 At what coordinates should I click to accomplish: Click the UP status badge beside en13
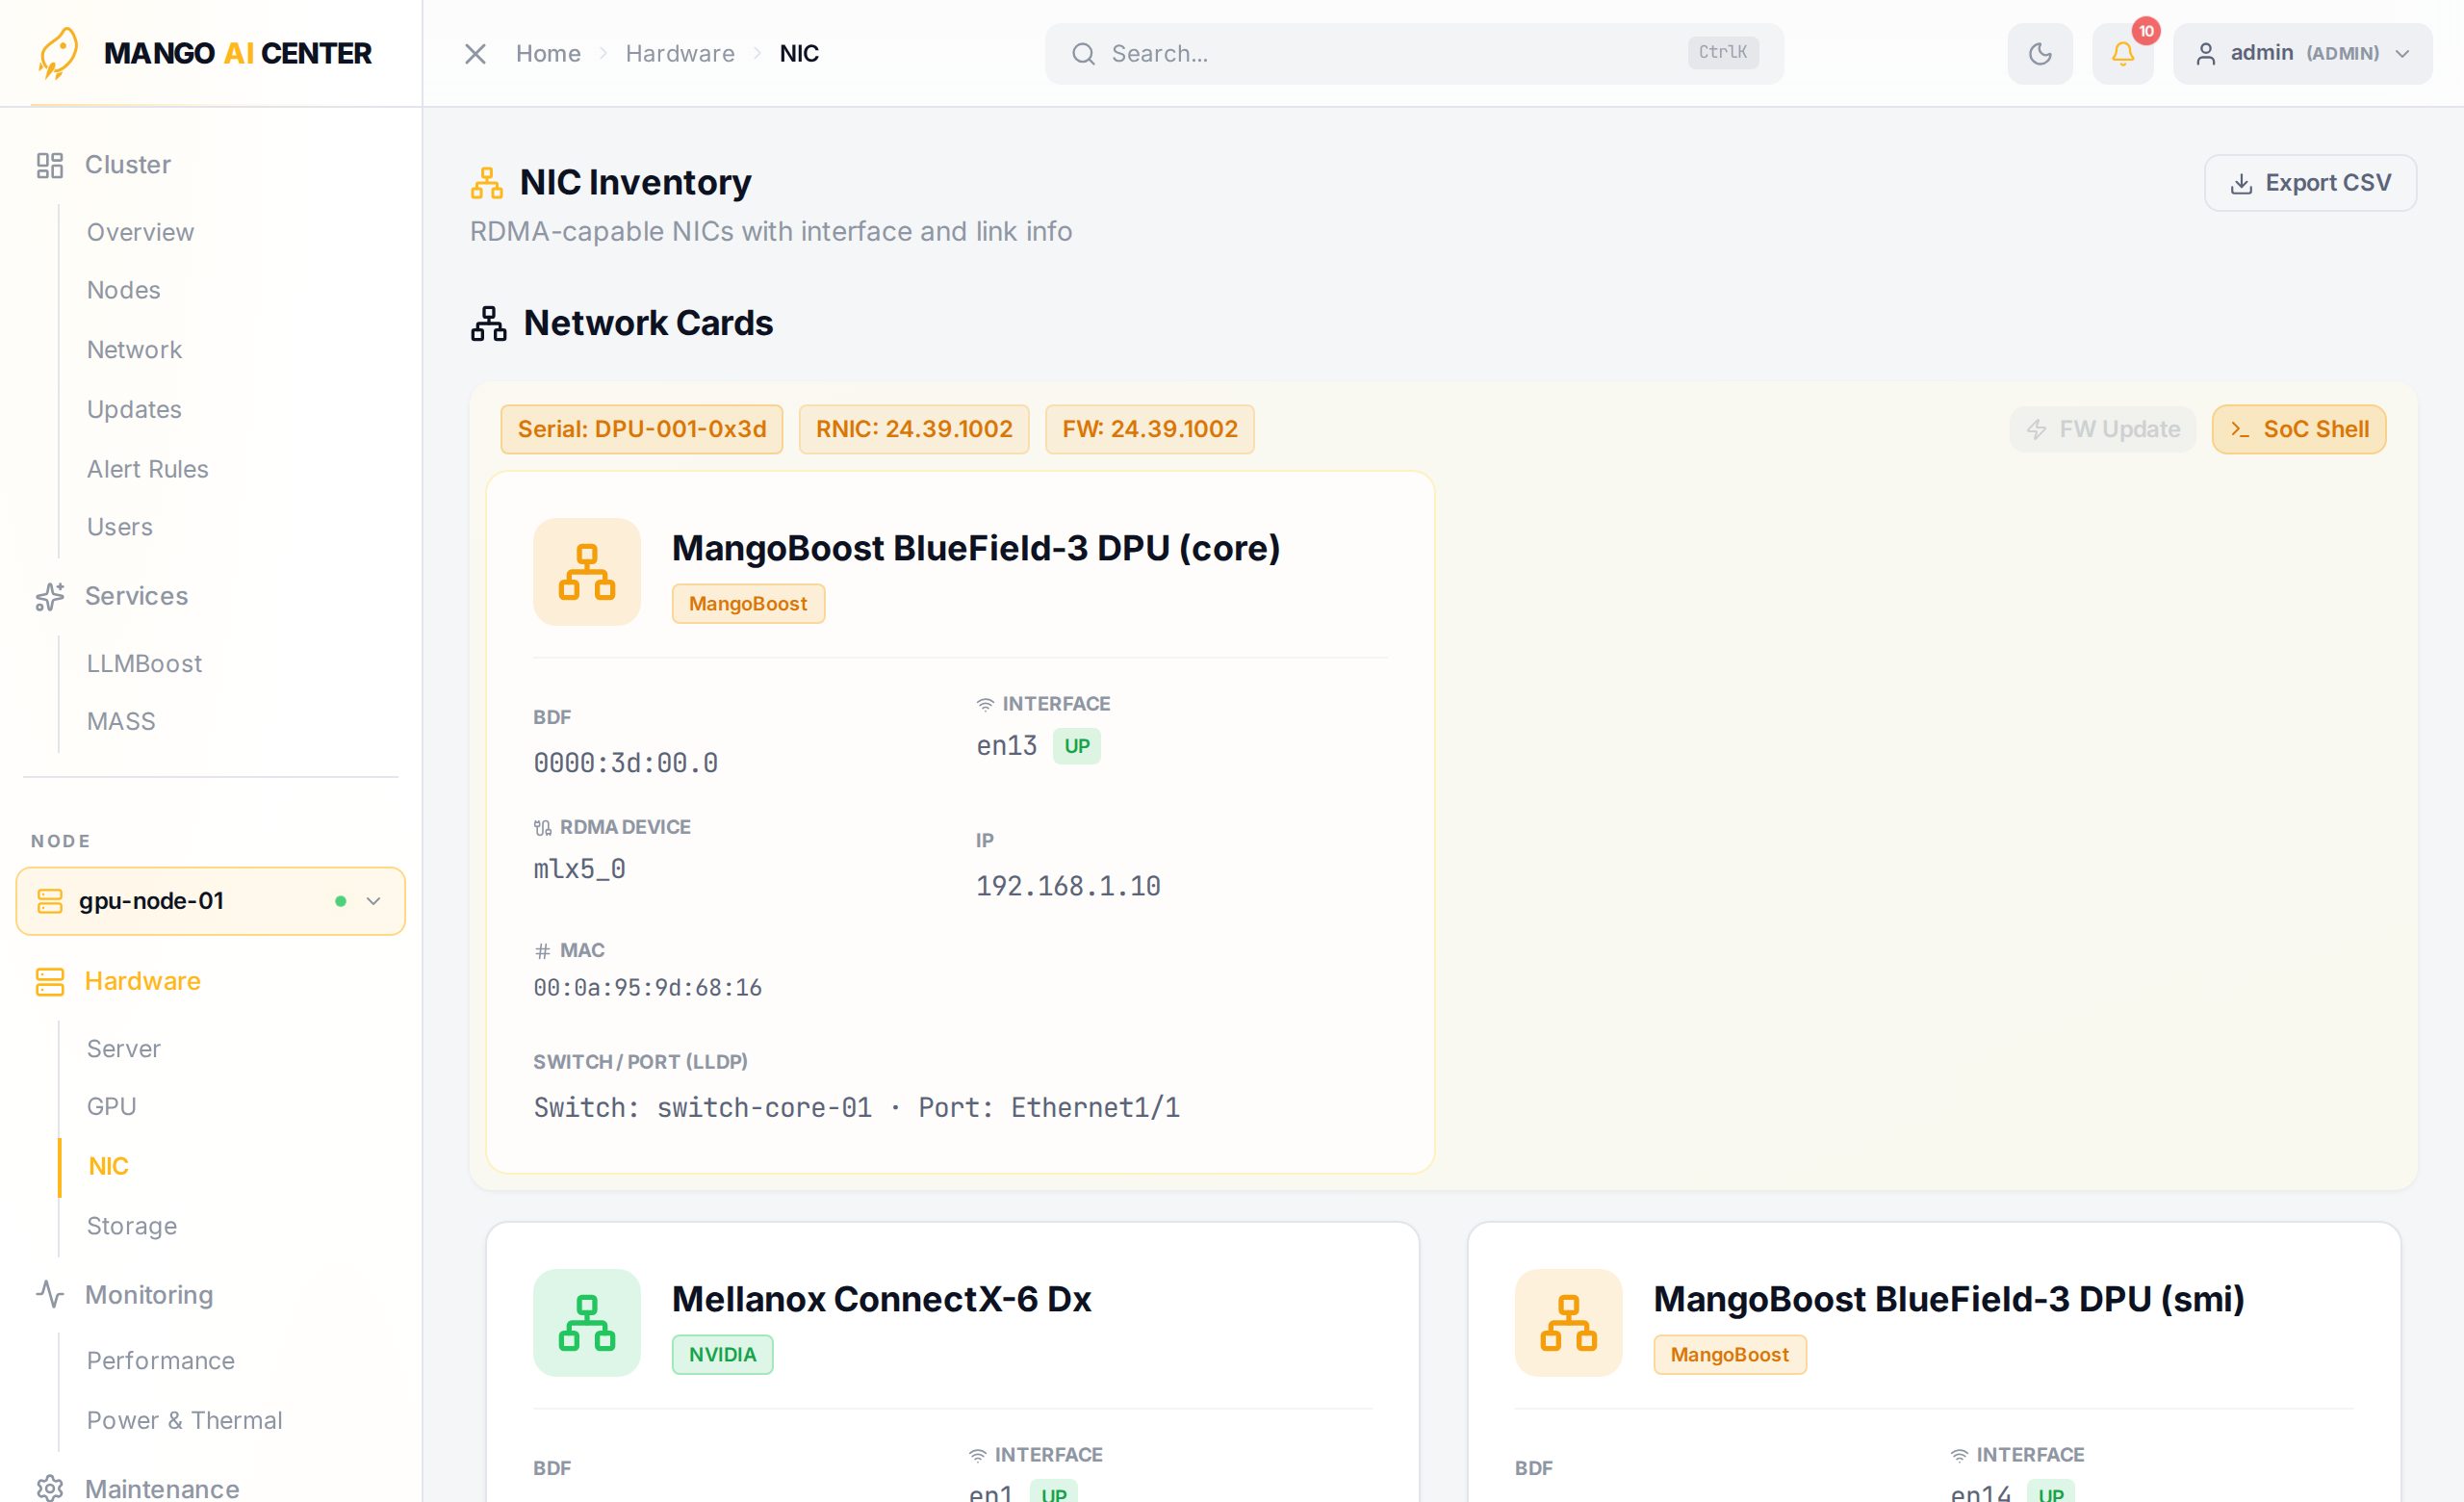click(x=1077, y=746)
